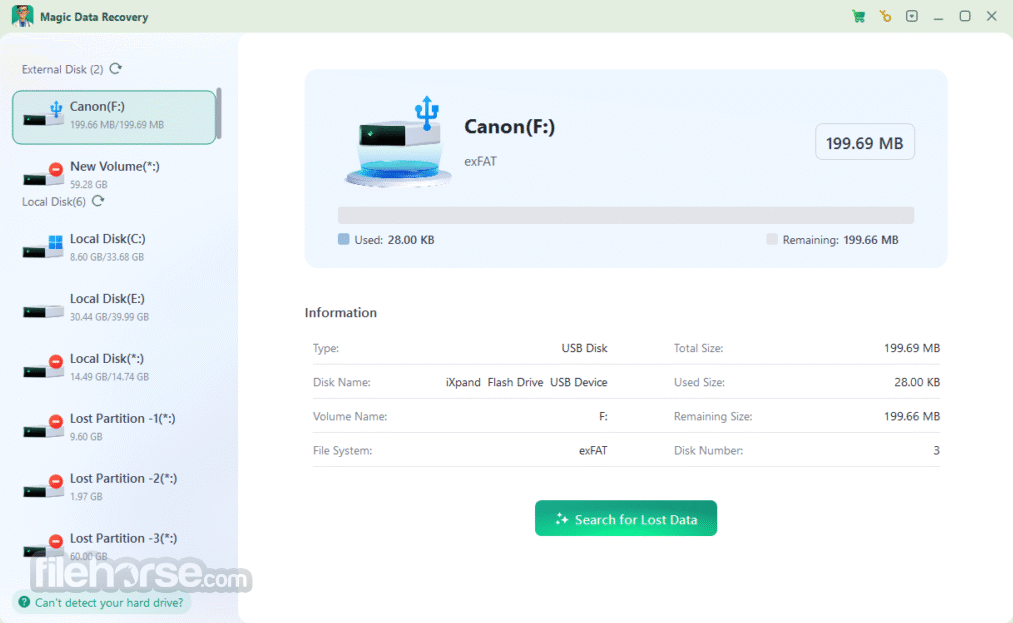The width and height of the screenshot is (1013, 623).
Task: Close the Magic Data Recovery window
Action: tap(992, 16)
